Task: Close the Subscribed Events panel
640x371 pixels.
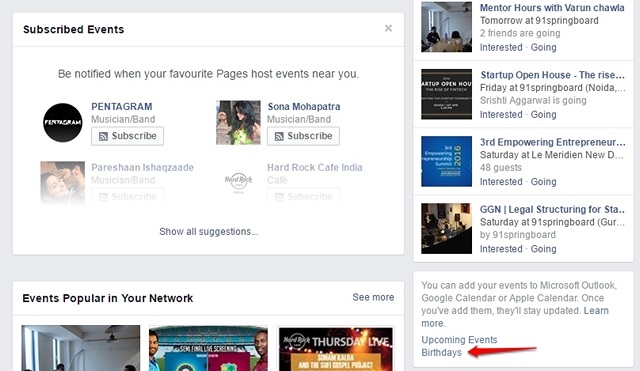Action: [388, 28]
